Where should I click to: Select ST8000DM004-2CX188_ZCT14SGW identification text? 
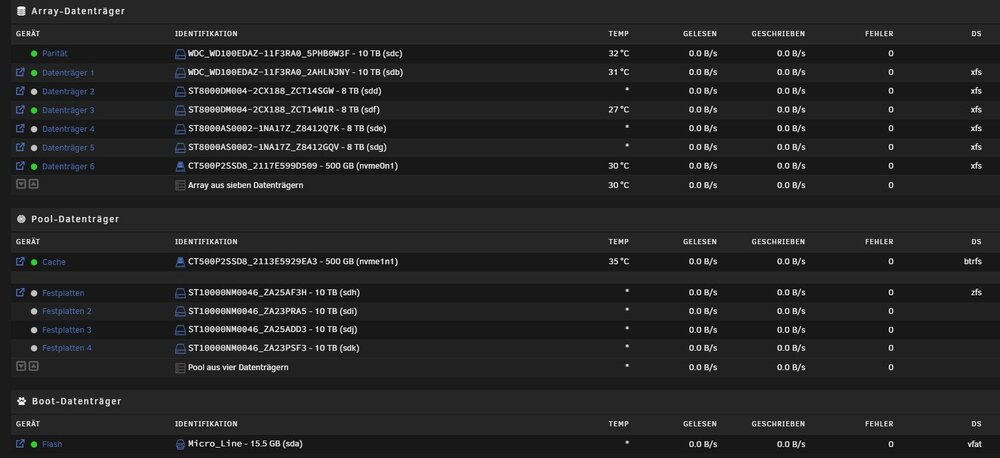click(x=284, y=91)
